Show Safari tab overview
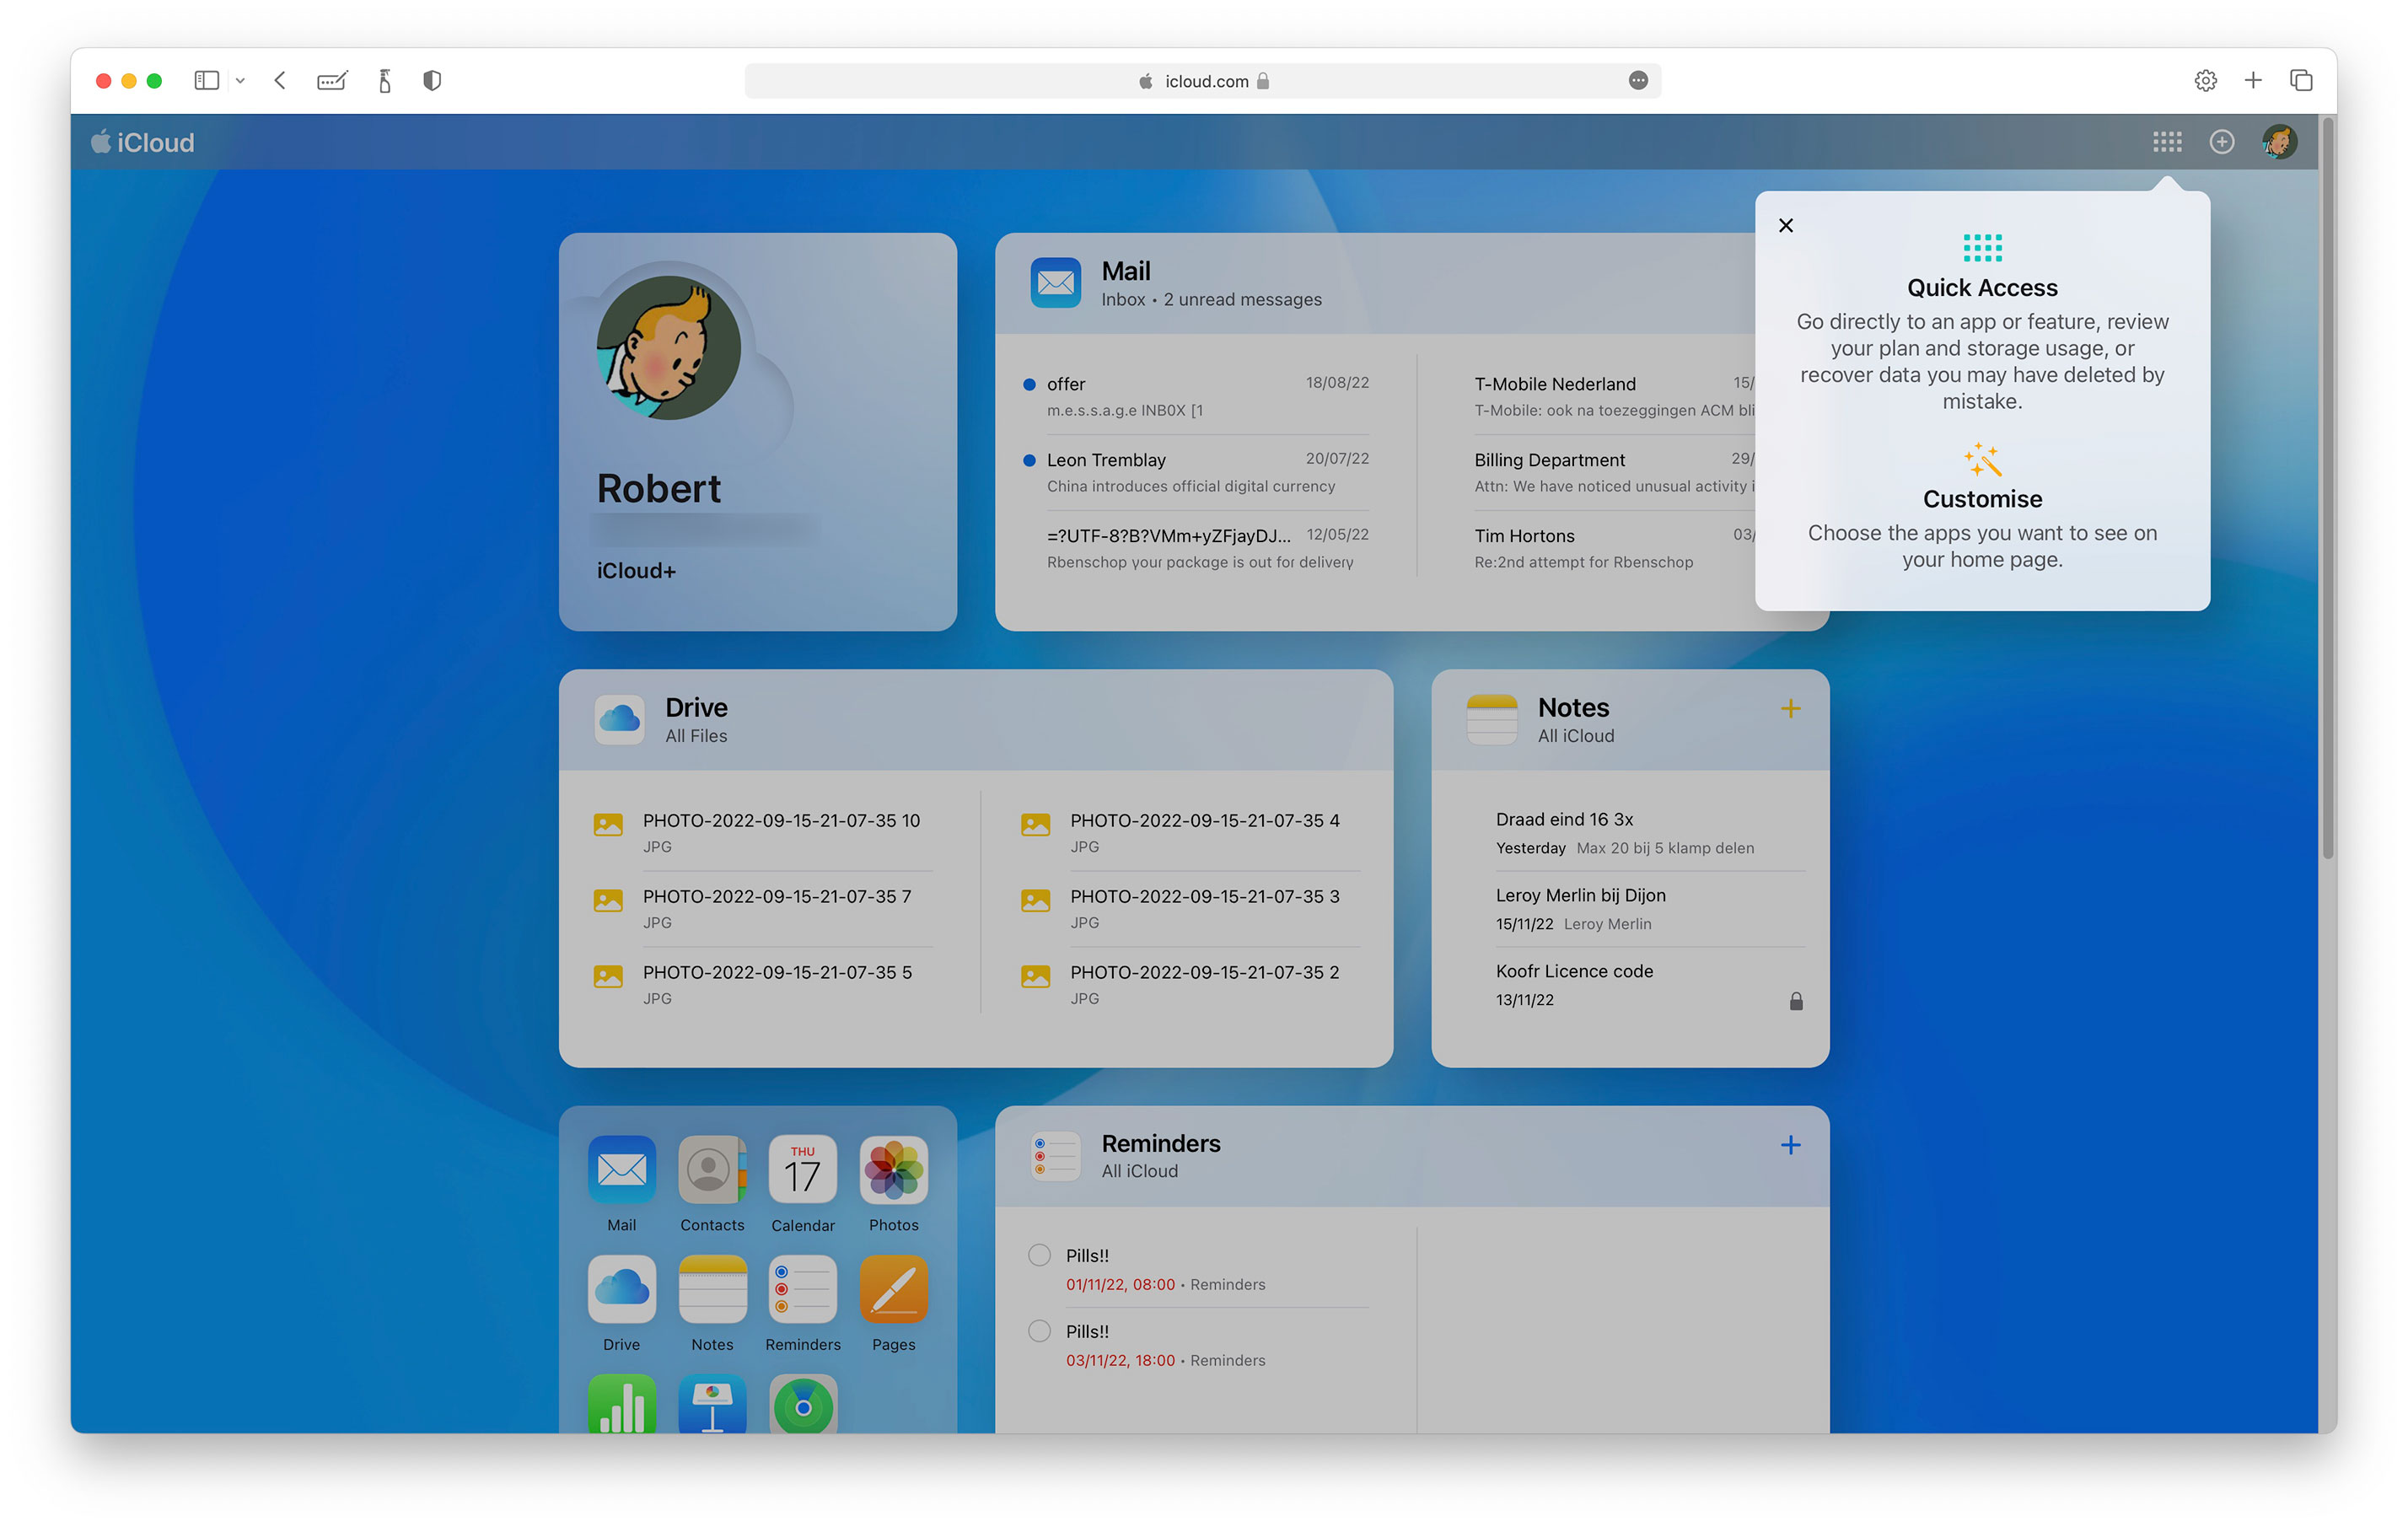Viewport: 2408px width, 1527px height. coord(2300,80)
